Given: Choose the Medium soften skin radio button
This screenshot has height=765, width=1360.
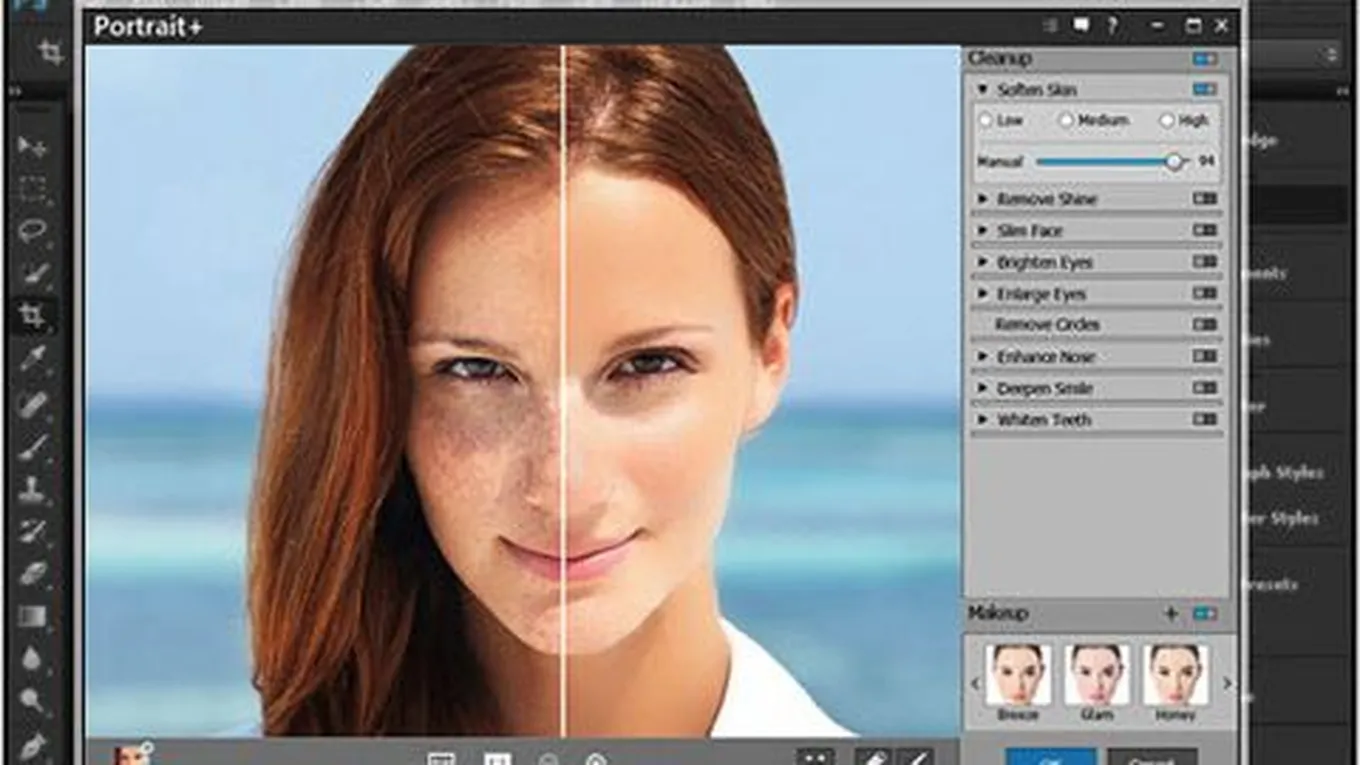Looking at the screenshot, I should coord(1066,120).
